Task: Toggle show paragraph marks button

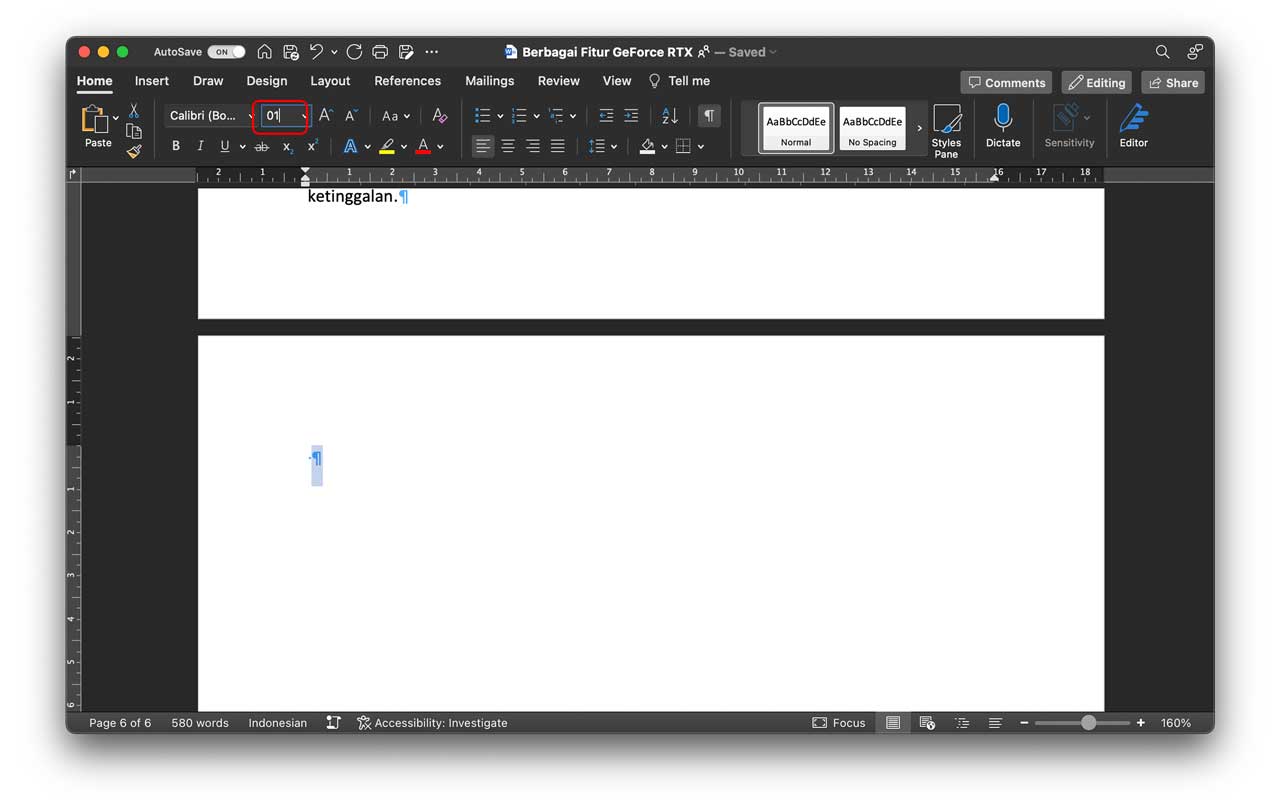Action: click(709, 116)
